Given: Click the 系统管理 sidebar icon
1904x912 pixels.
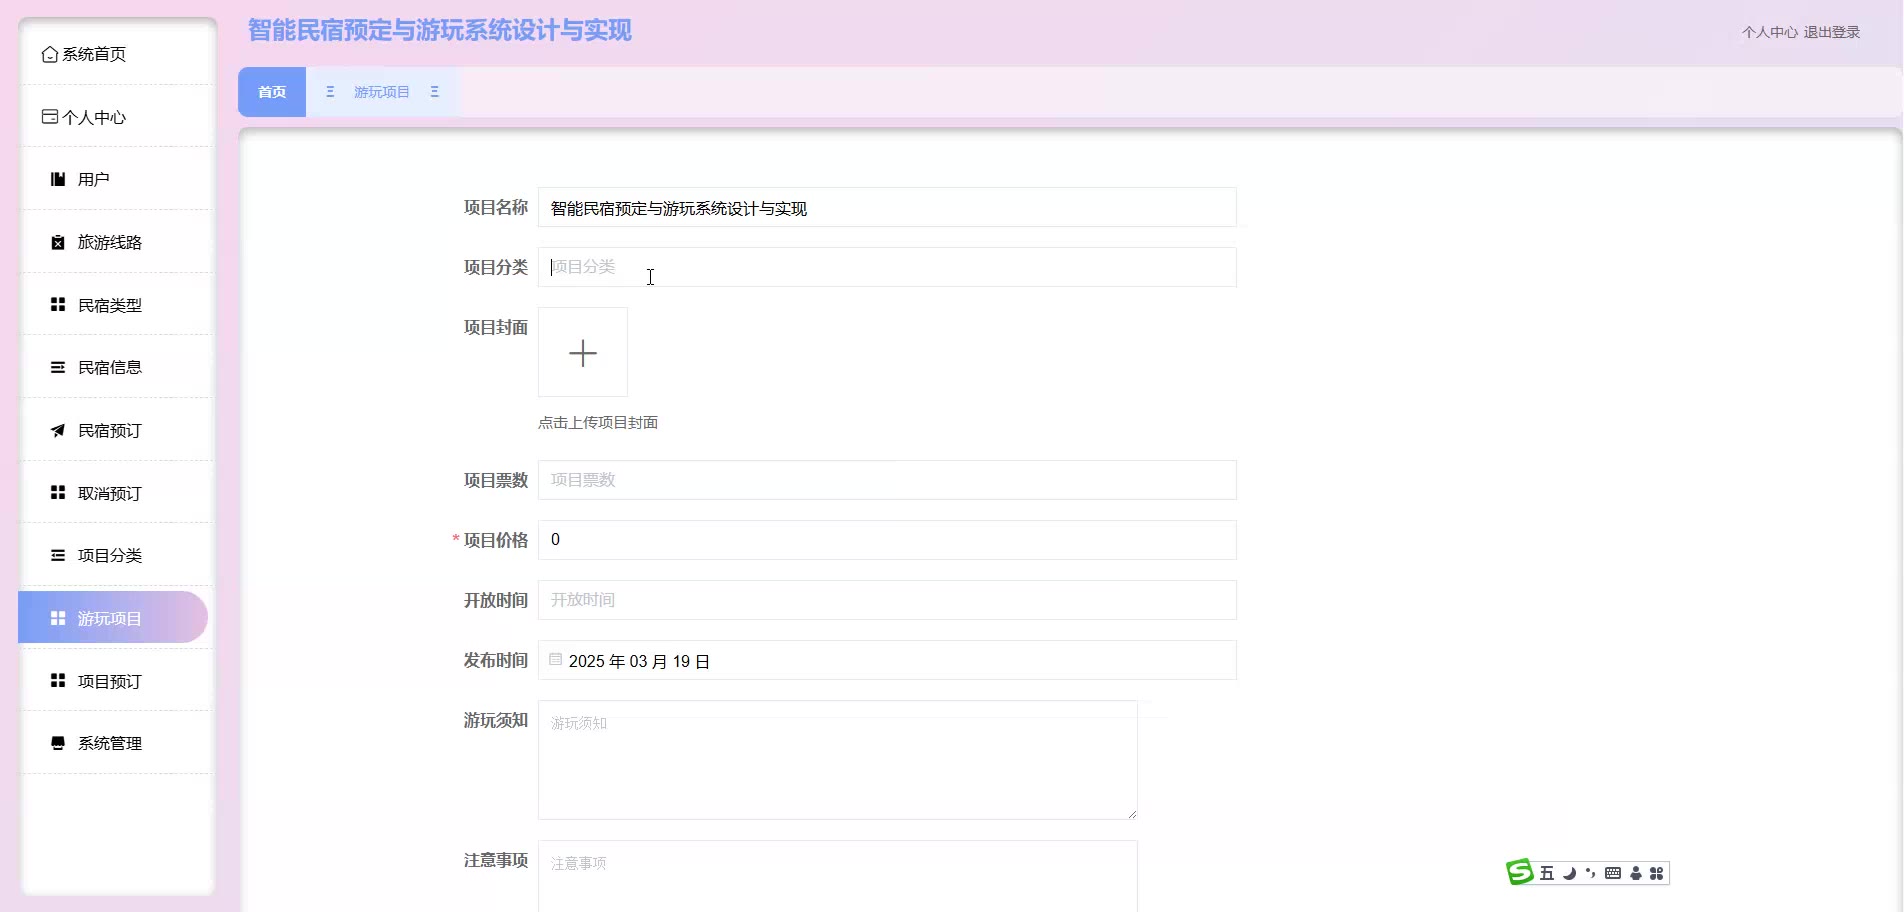Looking at the screenshot, I should pos(58,743).
